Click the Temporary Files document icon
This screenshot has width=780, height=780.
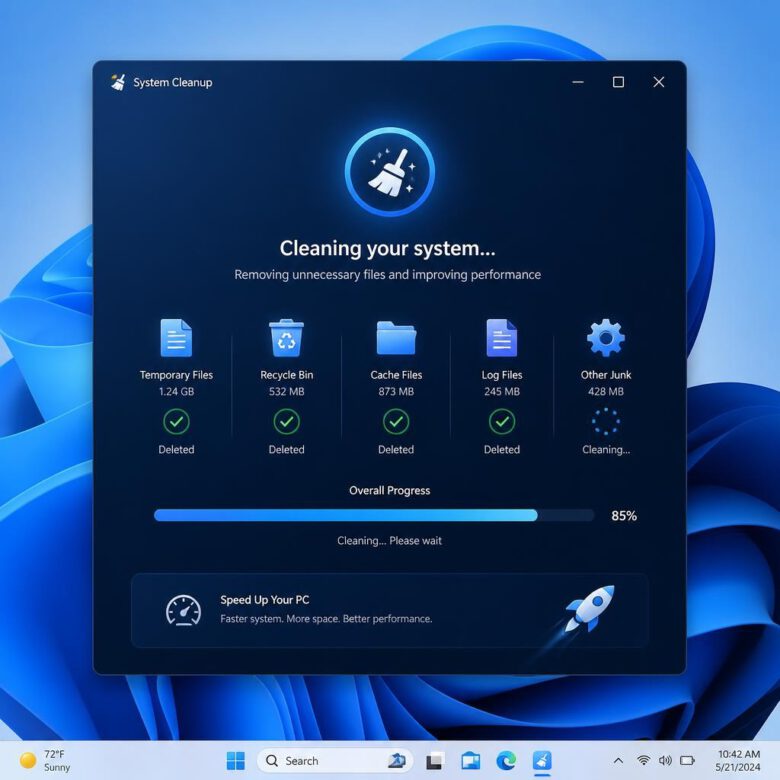[176, 338]
